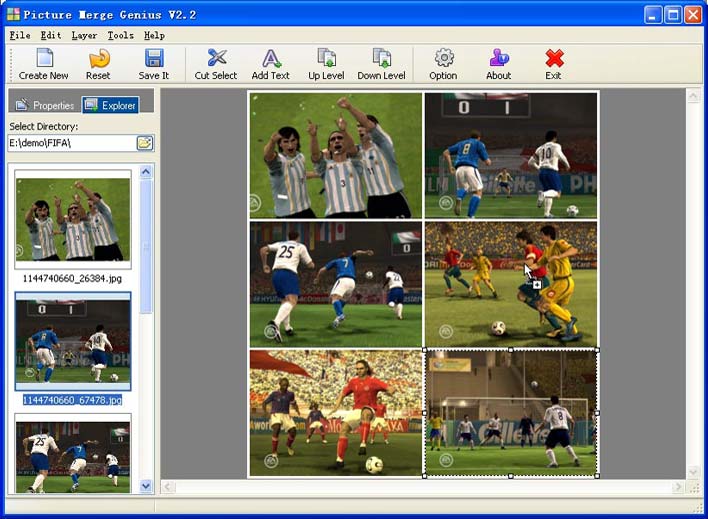Select the explorer thumbnail with player number 25
708x519 pixels.
73,454
